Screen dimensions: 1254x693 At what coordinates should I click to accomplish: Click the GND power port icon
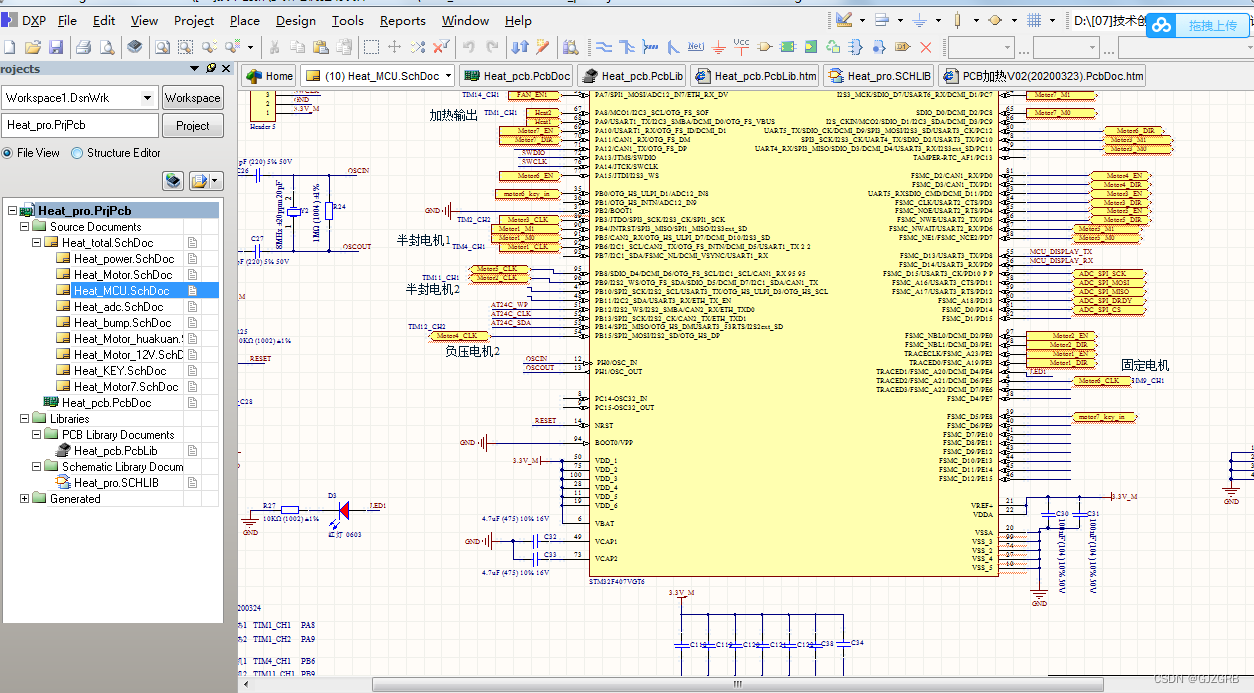click(x=719, y=47)
